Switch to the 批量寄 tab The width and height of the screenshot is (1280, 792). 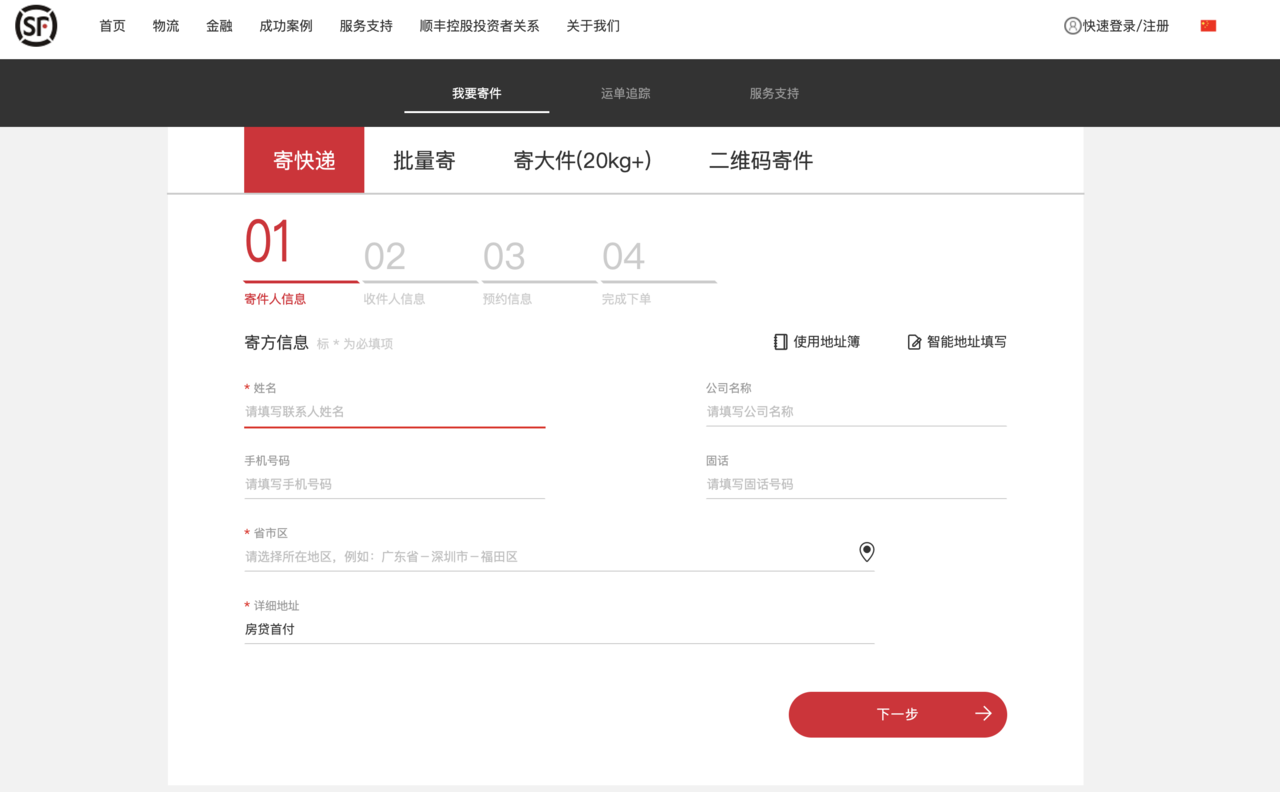[x=424, y=161]
